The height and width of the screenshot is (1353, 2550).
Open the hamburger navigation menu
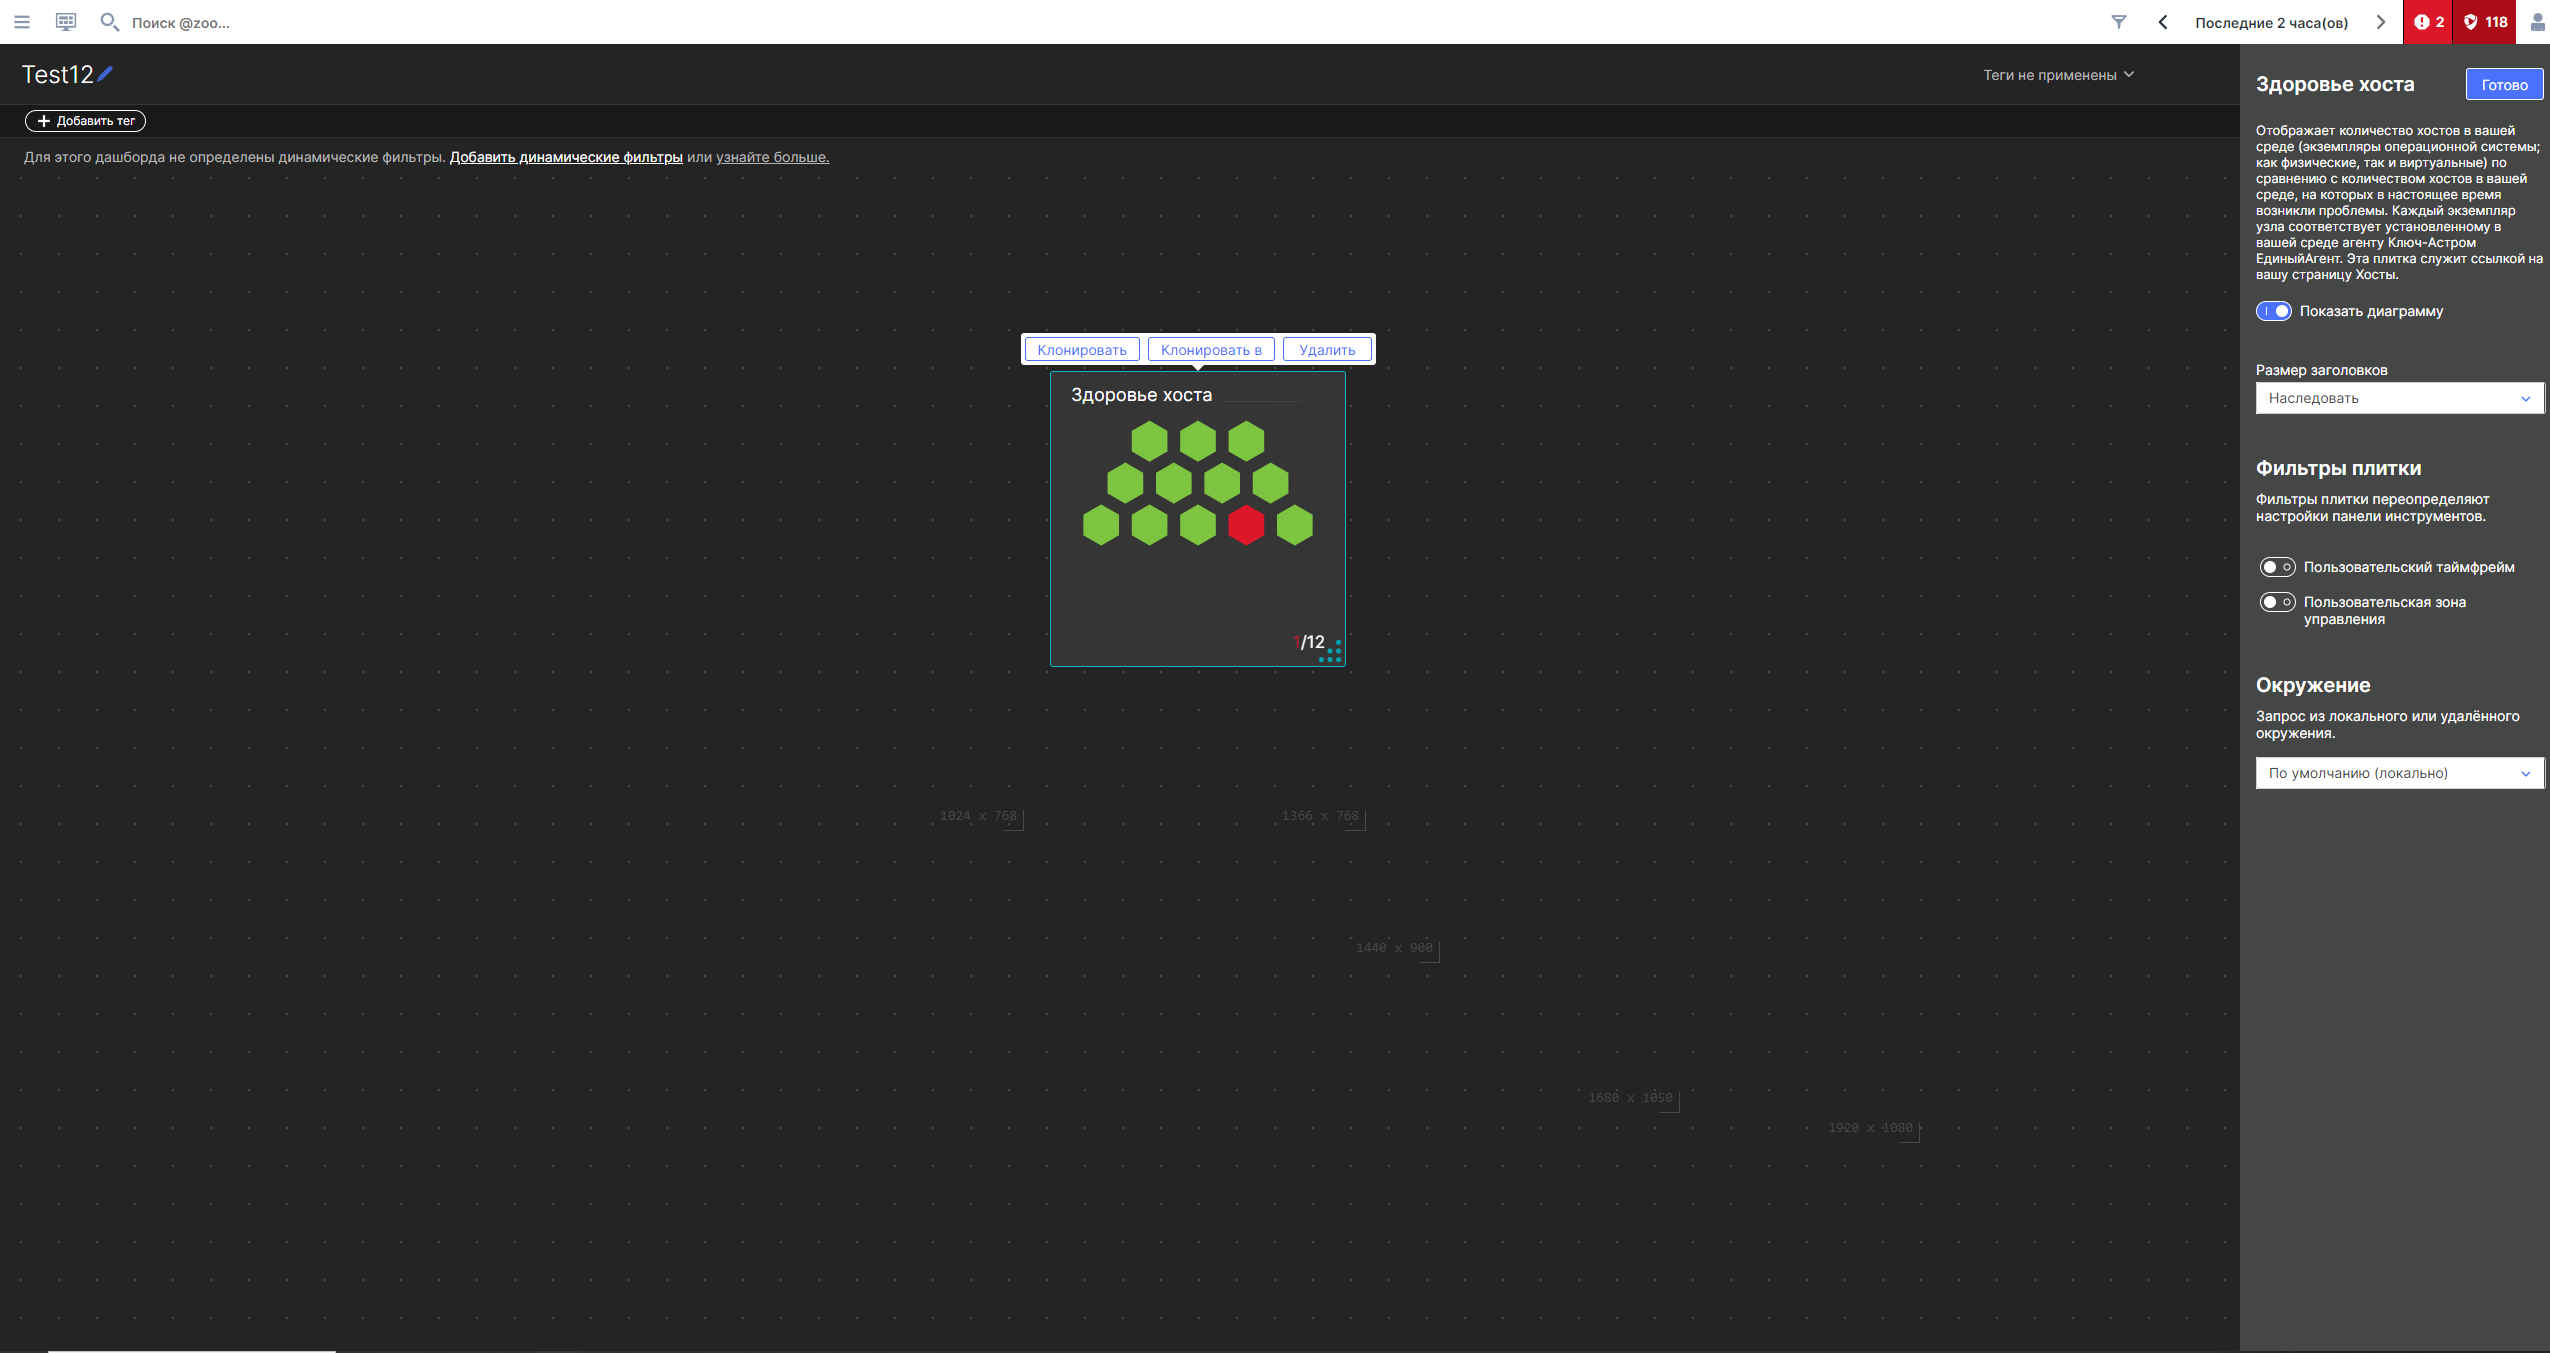(x=21, y=22)
